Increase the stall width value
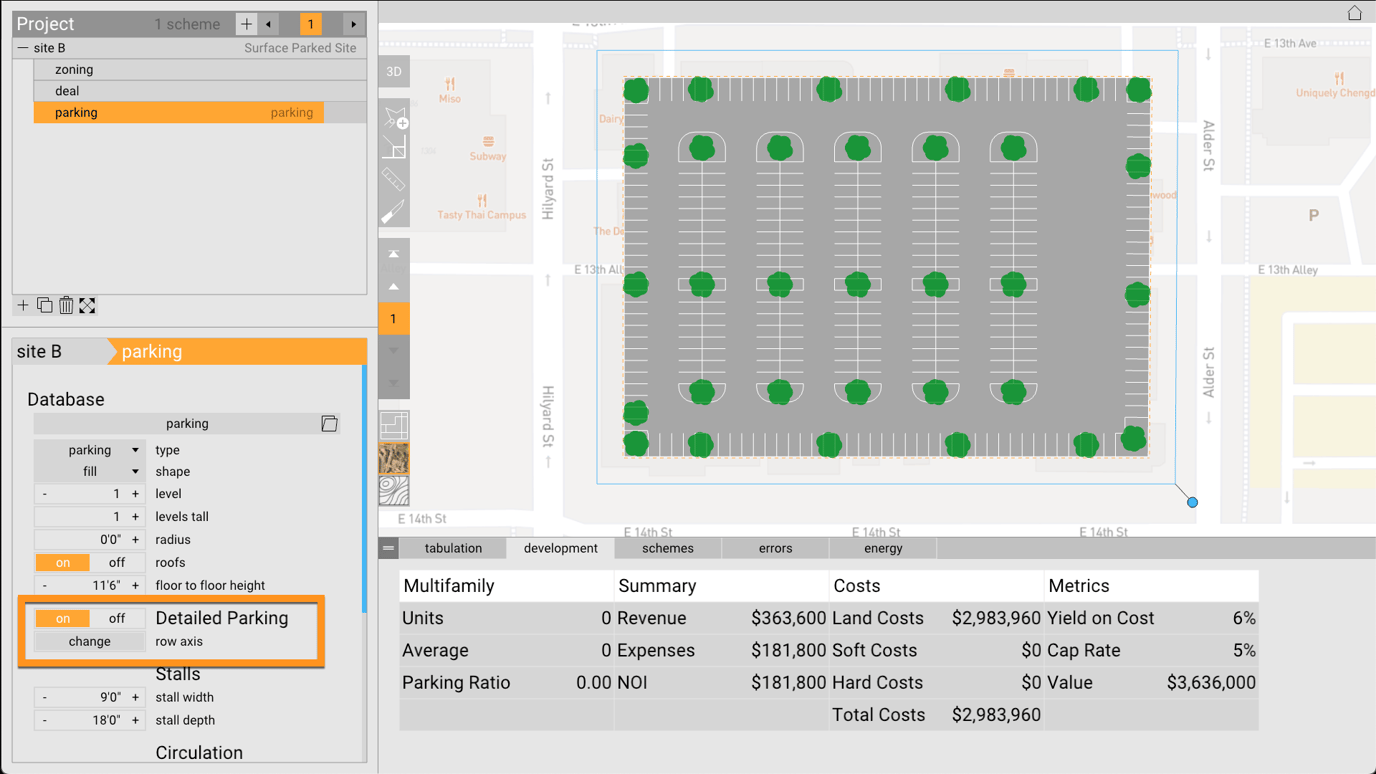The height and width of the screenshot is (774, 1376). click(135, 698)
